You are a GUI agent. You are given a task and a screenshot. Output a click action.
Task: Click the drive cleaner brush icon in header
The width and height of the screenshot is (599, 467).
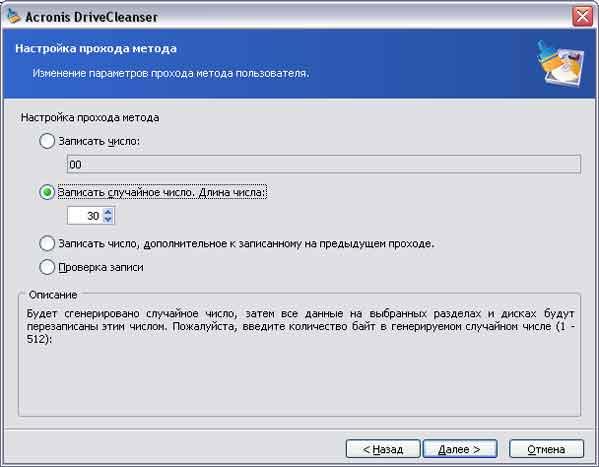coord(560,64)
